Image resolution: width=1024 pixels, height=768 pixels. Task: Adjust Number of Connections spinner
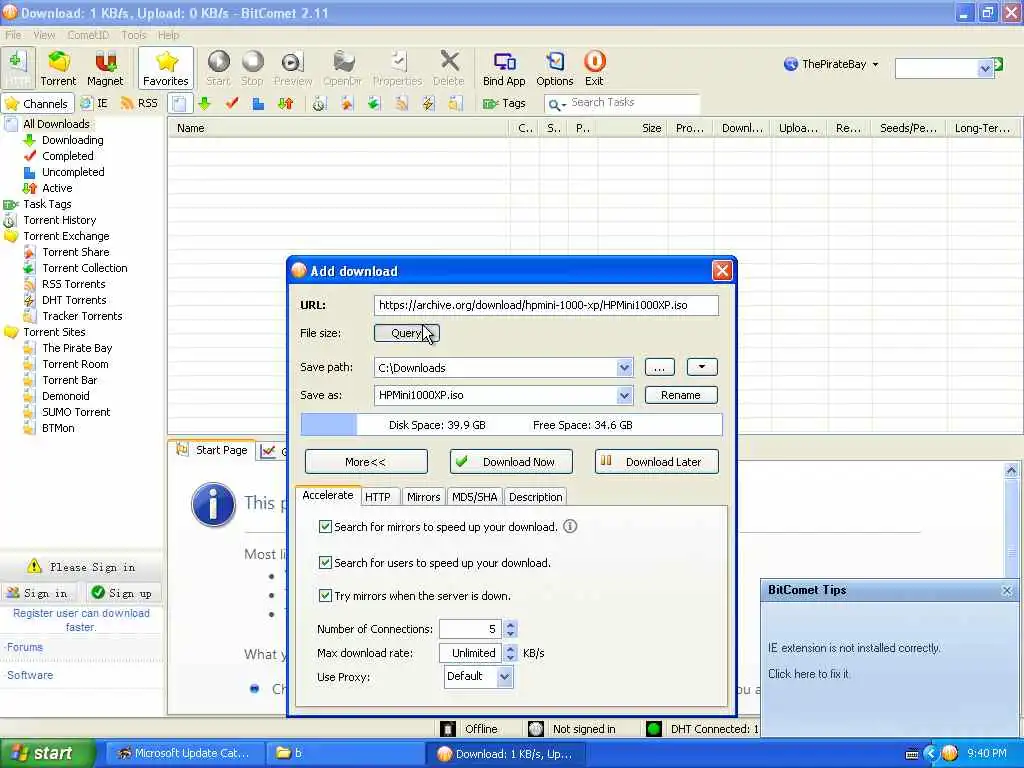pos(511,629)
